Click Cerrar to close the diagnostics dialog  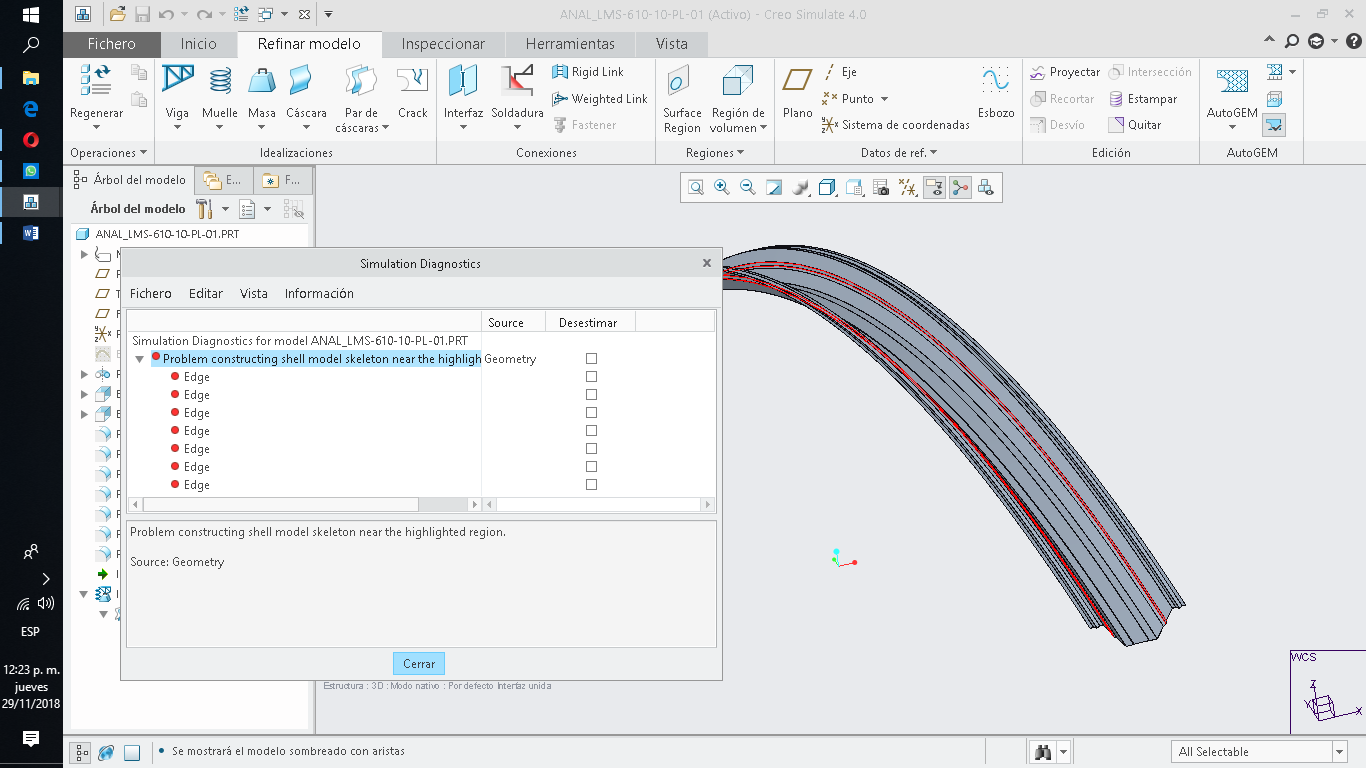click(x=418, y=663)
